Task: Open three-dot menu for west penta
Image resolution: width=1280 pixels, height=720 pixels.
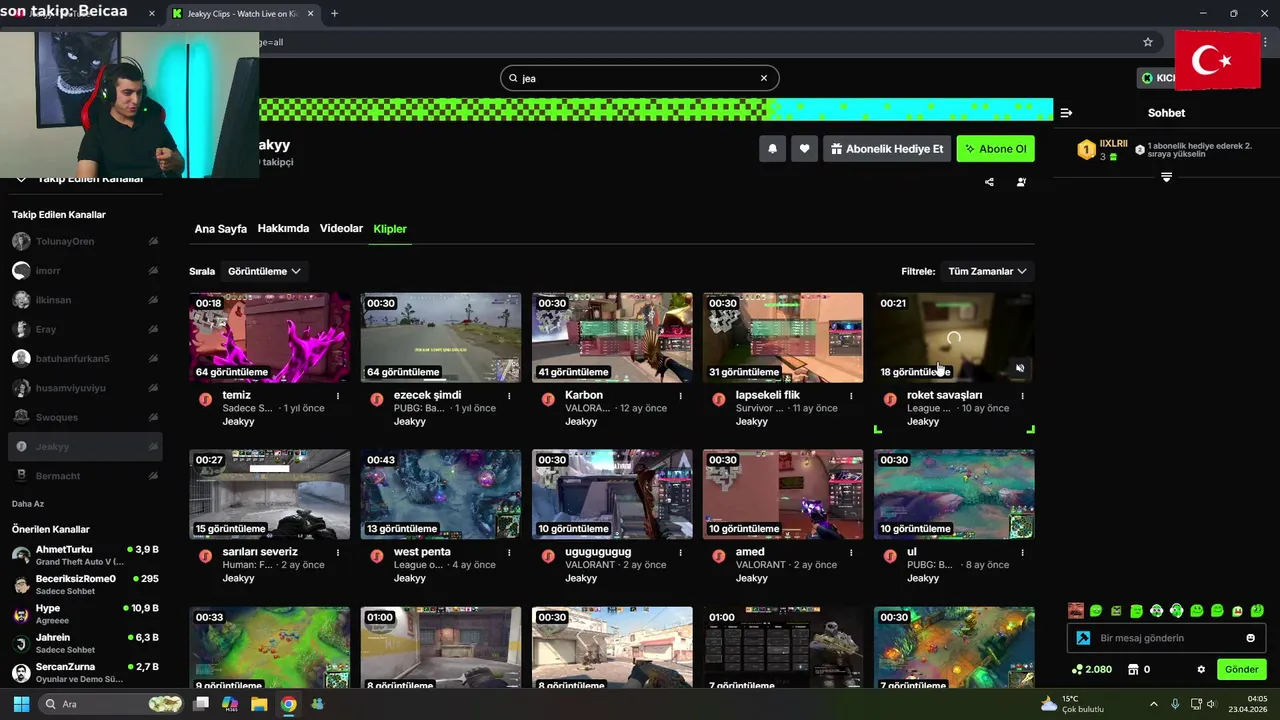Action: [509, 553]
